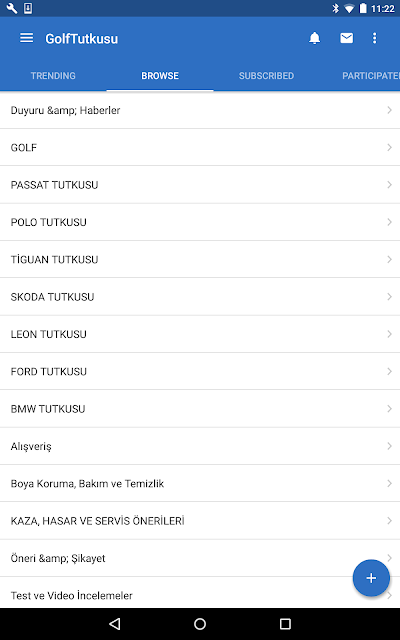The image size is (400, 640).
Task: Expand chevron beside Duyuru & Haberler
Action: click(x=389, y=110)
